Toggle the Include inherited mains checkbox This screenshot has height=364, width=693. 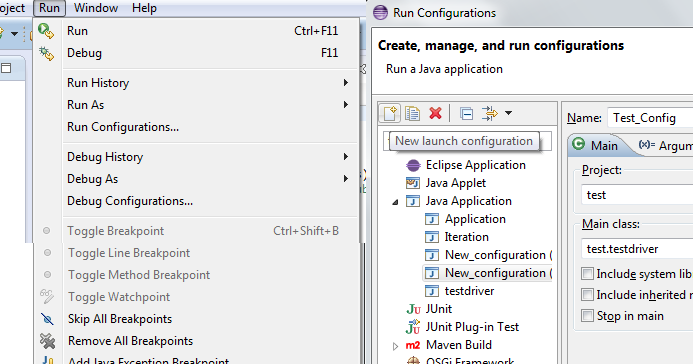[x=587, y=295]
